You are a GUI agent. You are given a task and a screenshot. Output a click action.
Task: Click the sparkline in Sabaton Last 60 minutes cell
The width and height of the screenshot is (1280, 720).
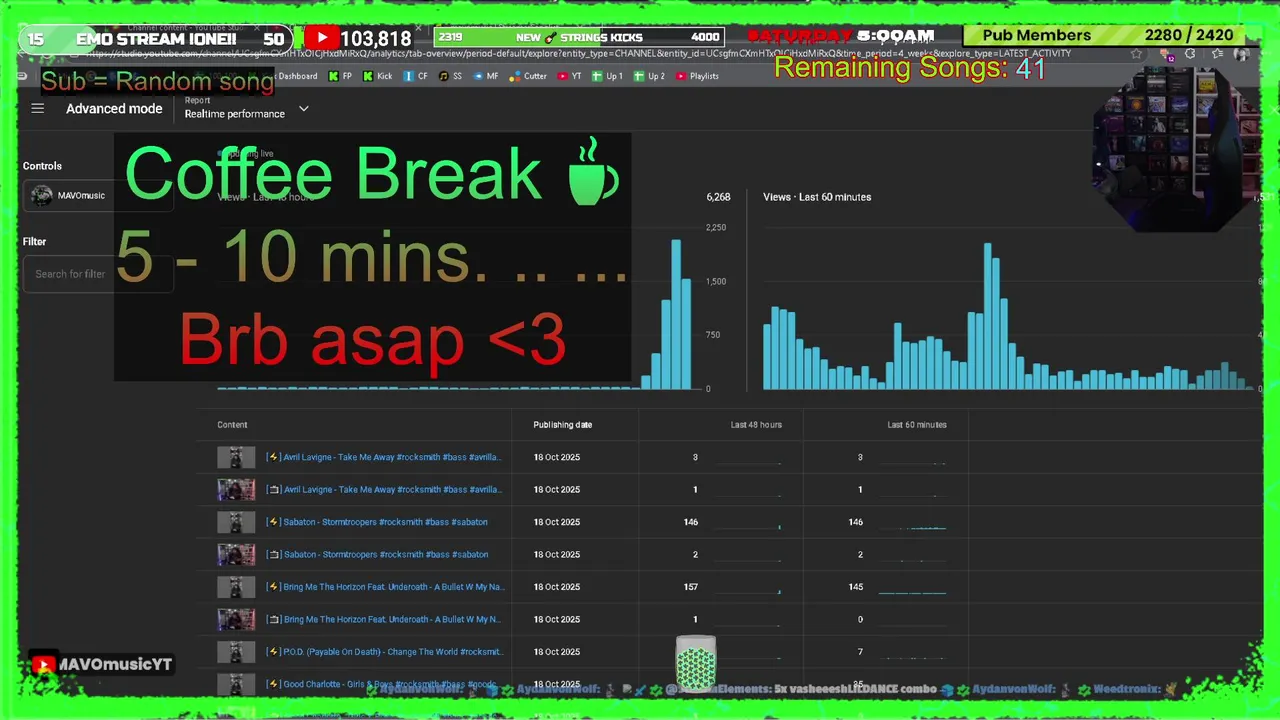[912, 526]
